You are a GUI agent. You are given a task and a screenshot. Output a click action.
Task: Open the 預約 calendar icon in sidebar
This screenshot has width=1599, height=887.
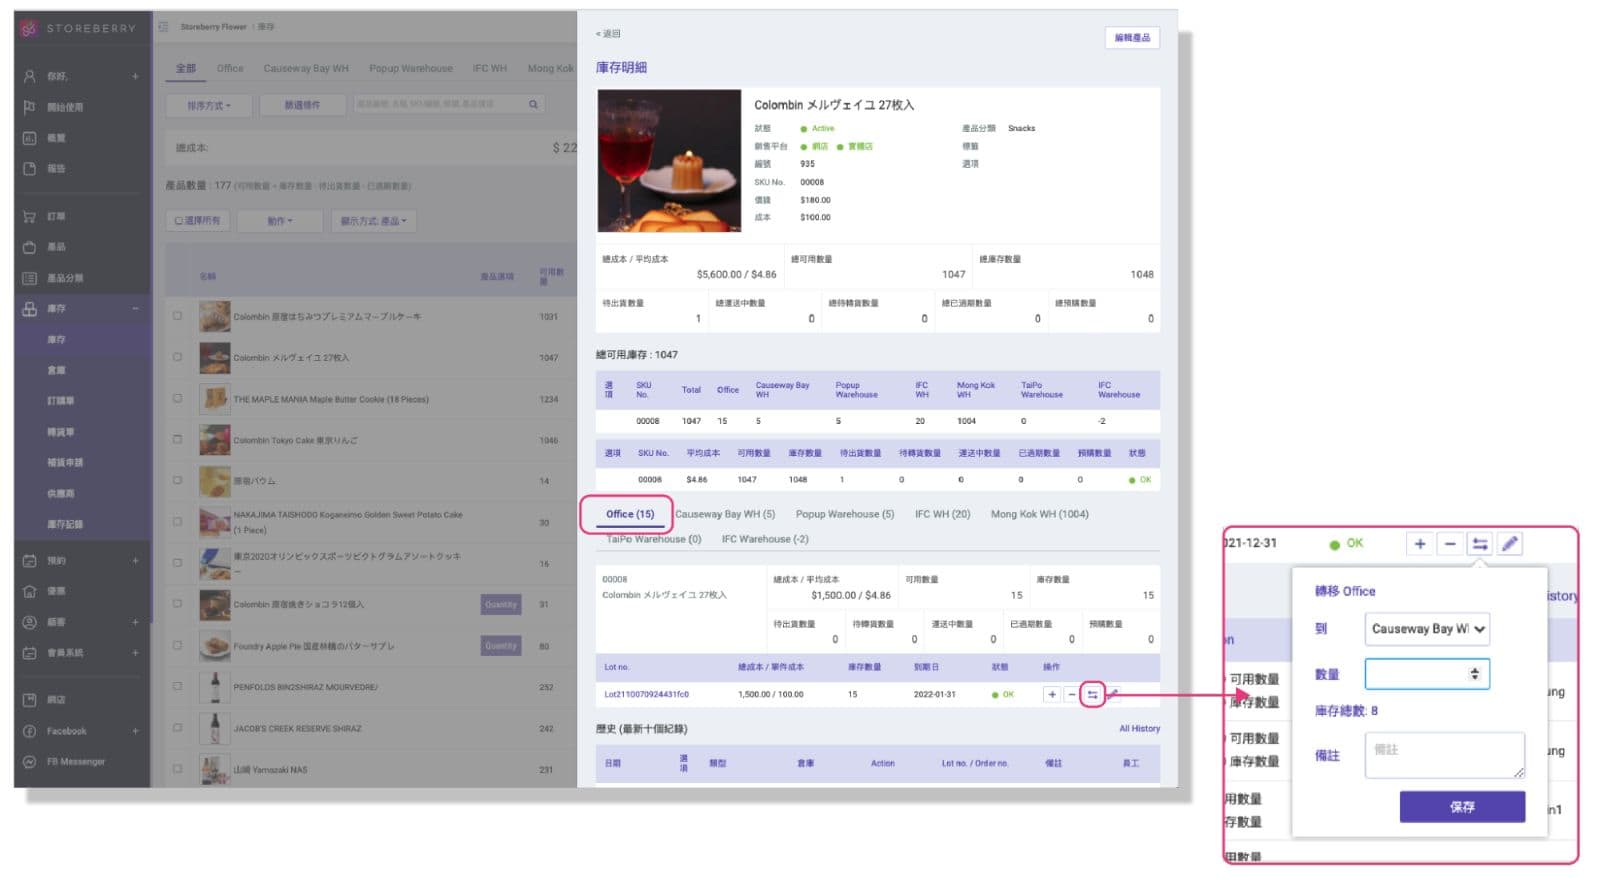point(29,561)
